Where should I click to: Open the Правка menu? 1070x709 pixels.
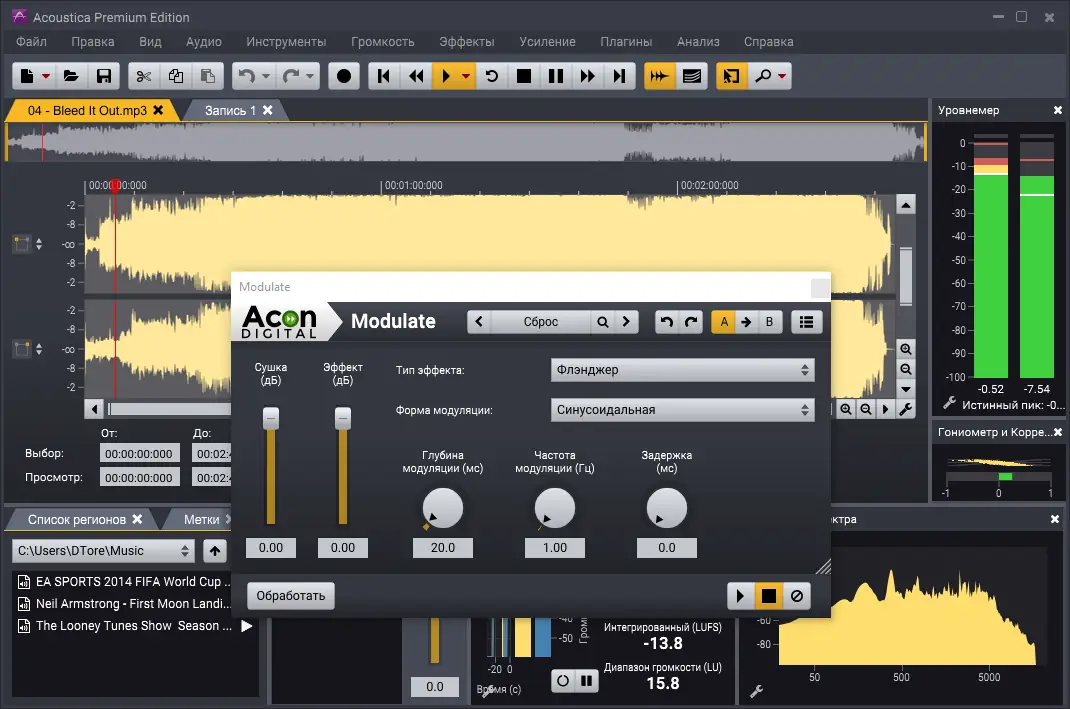click(x=93, y=42)
